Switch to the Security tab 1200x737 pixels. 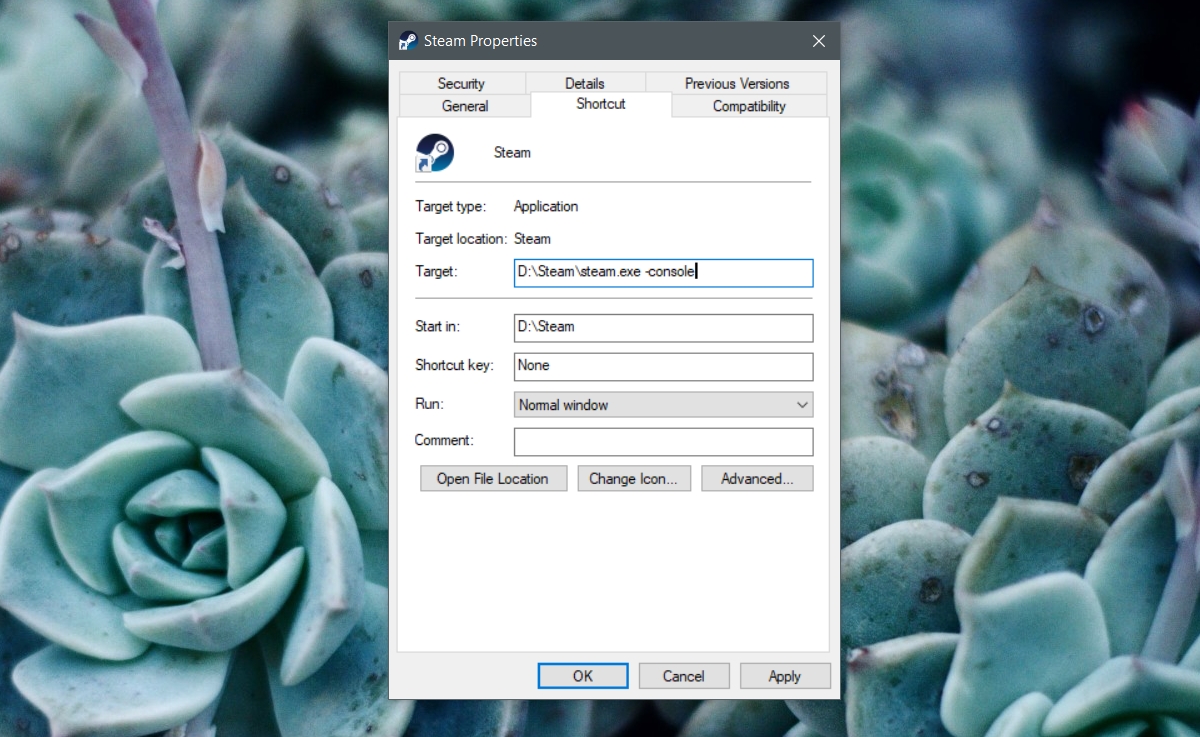point(461,83)
